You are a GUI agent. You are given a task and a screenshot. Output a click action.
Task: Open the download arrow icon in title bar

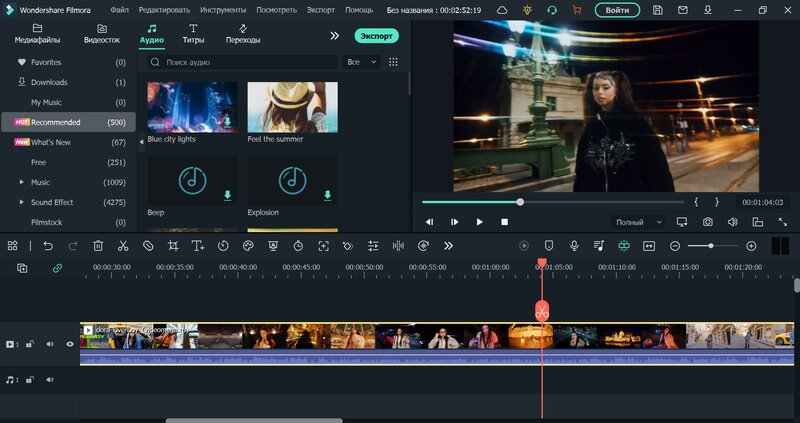click(x=708, y=10)
